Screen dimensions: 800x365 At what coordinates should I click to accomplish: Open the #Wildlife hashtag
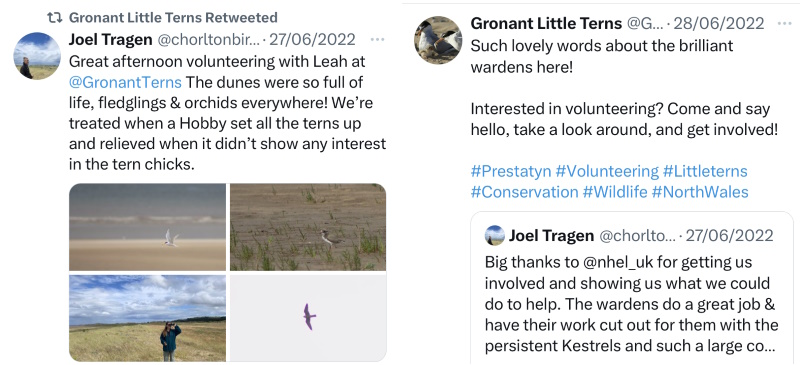point(615,192)
